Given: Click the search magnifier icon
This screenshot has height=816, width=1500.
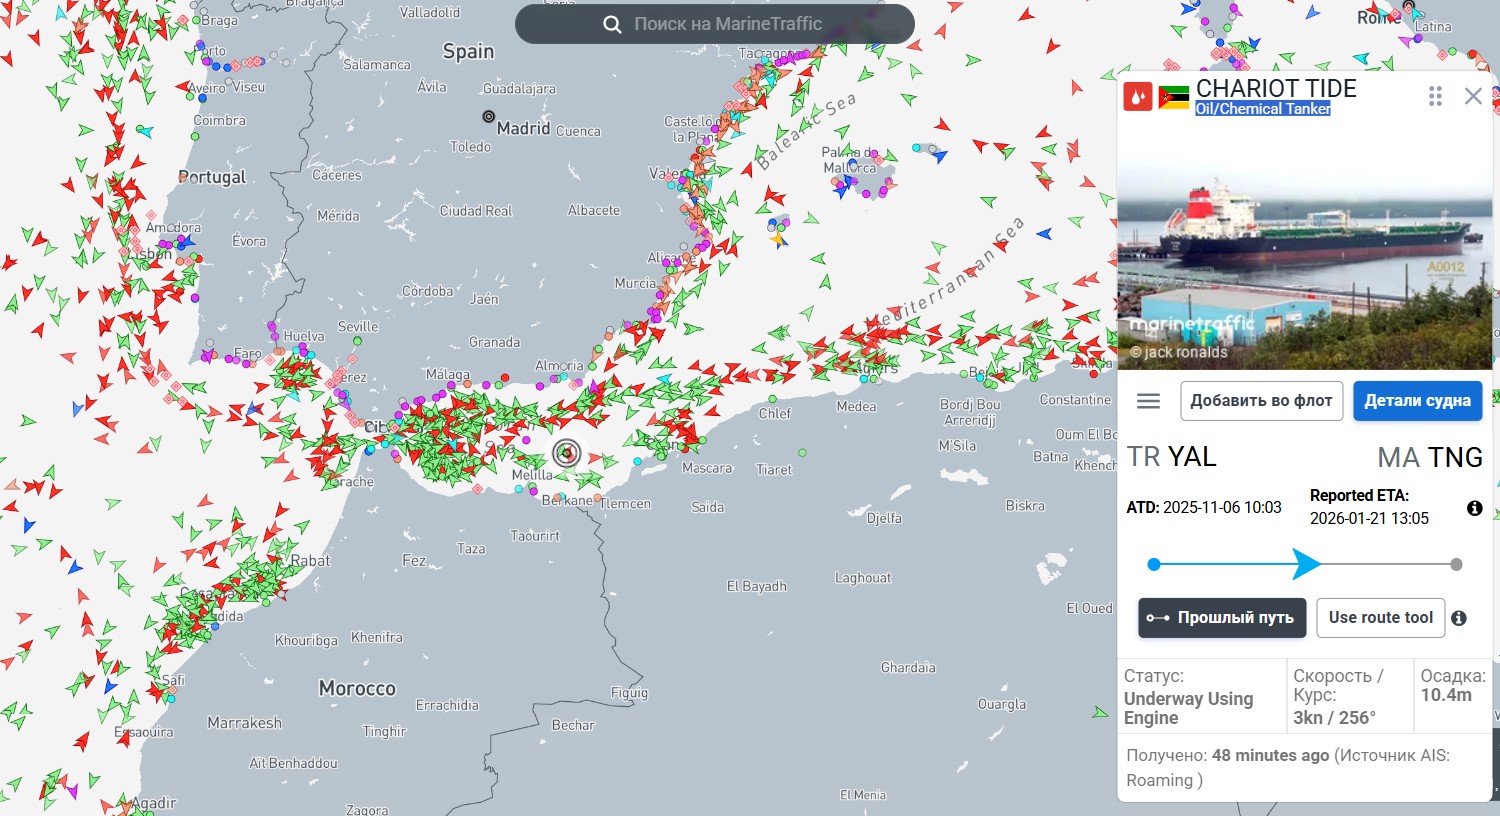Looking at the screenshot, I should [x=612, y=24].
